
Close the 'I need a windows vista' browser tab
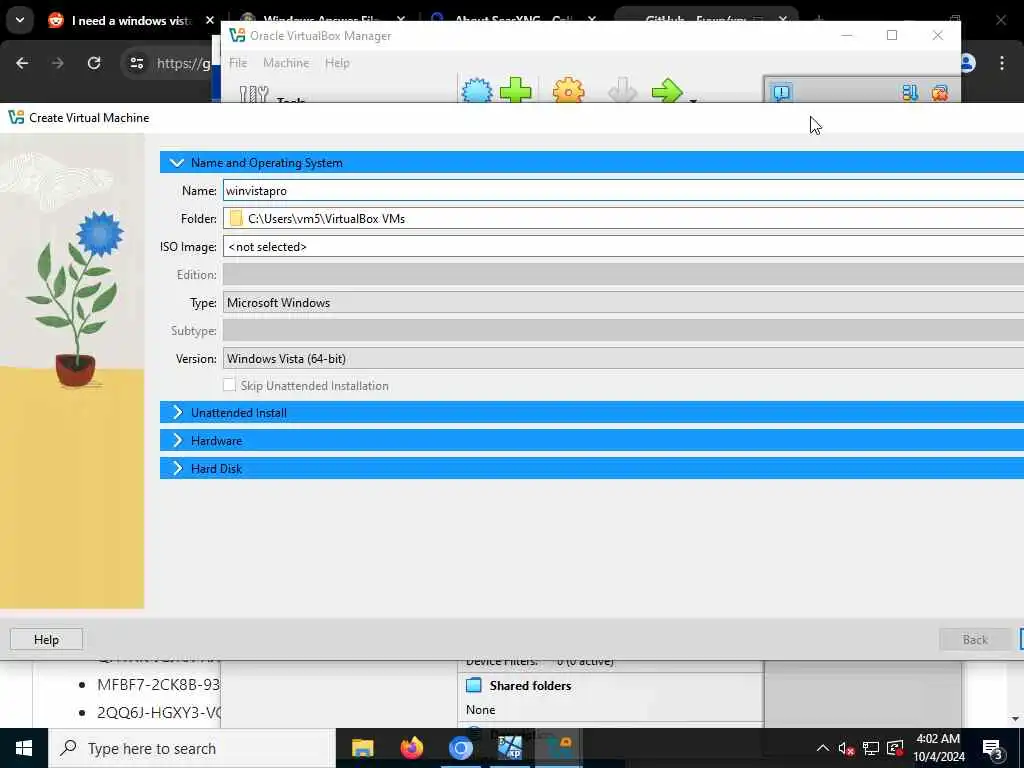point(210,21)
